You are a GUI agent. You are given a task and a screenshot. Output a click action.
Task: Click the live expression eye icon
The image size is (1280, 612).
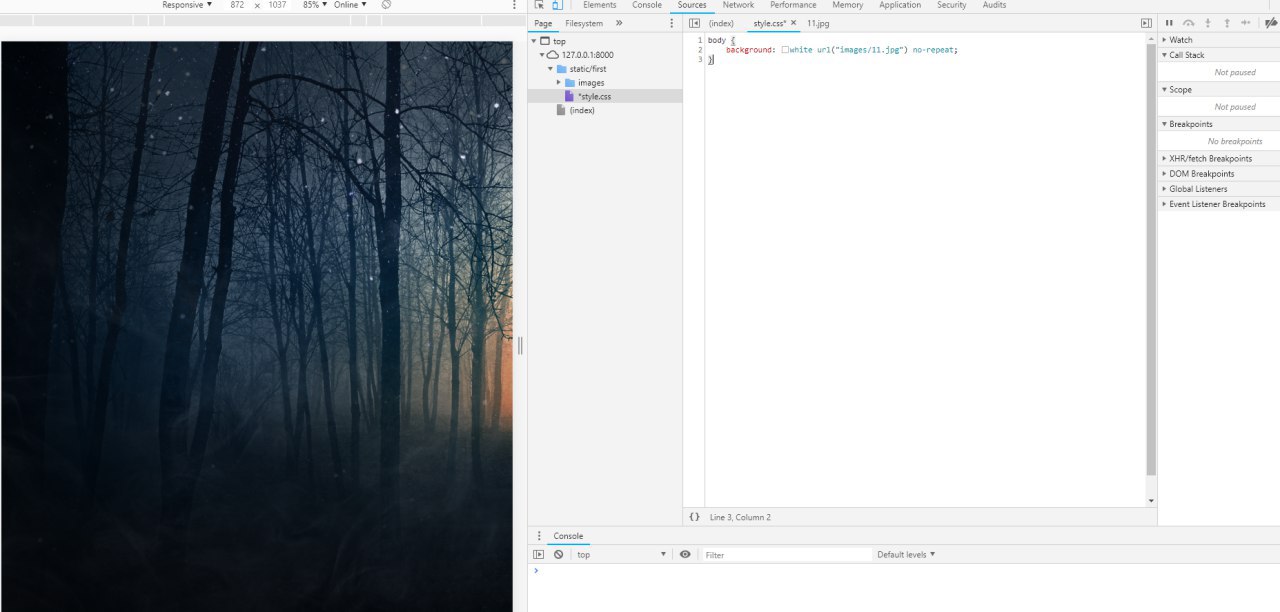685,554
